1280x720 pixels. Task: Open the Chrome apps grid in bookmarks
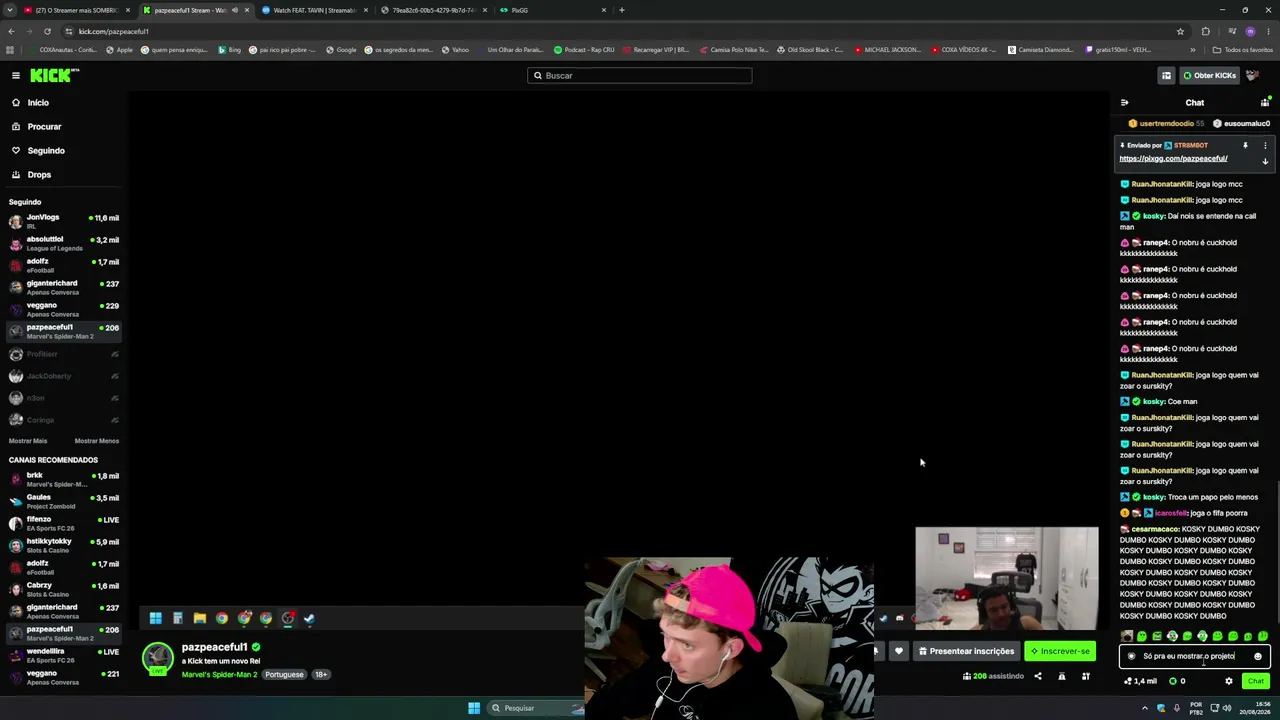(10, 50)
